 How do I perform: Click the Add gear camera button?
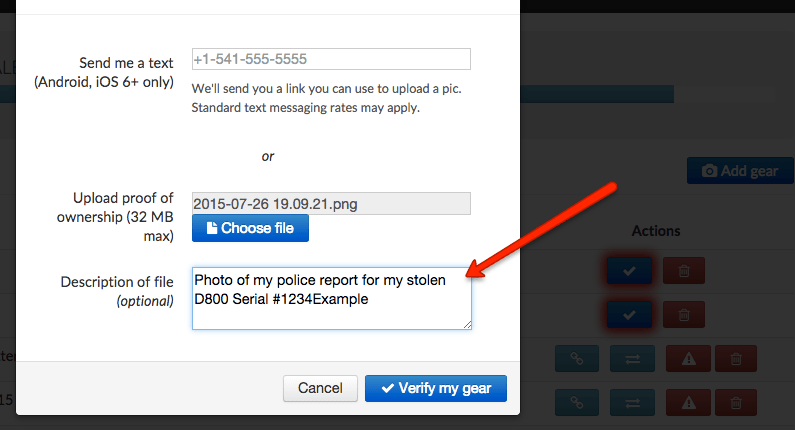740,171
